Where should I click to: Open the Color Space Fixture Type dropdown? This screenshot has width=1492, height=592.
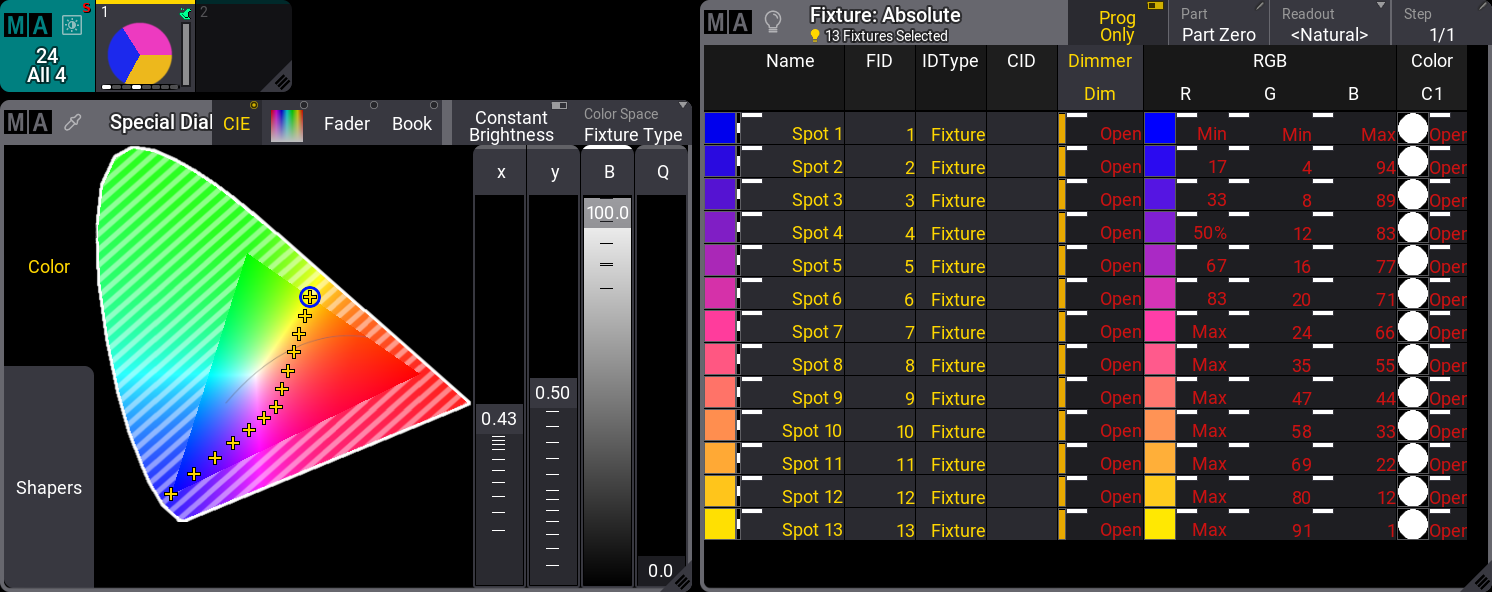pos(634,125)
